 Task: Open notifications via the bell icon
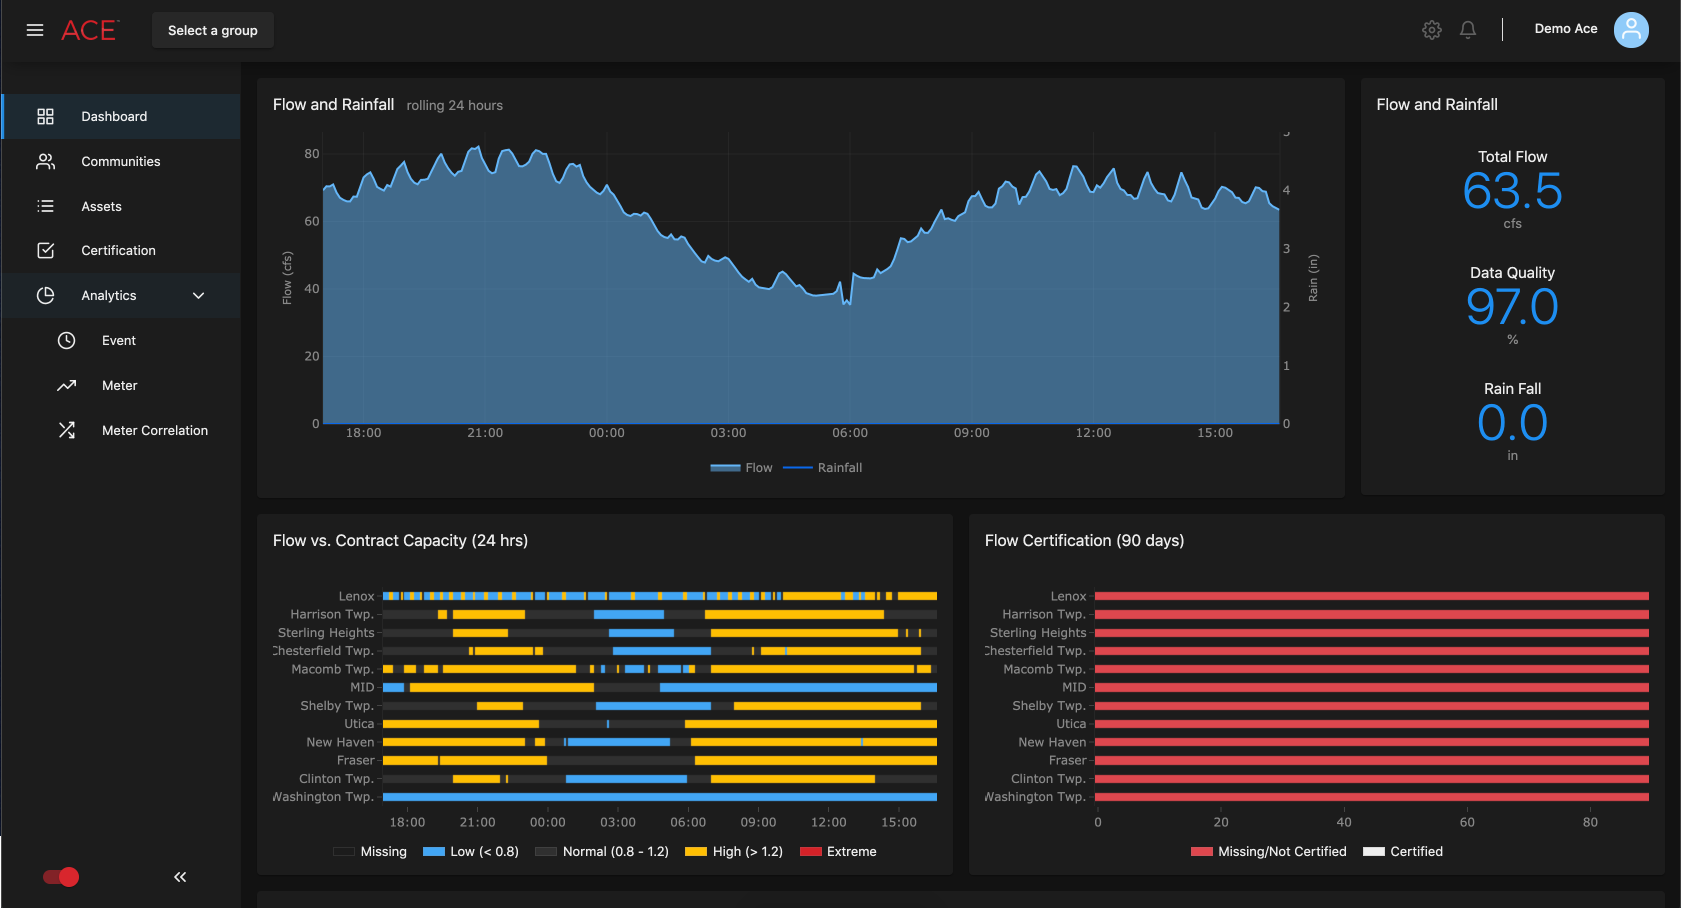(1467, 30)
